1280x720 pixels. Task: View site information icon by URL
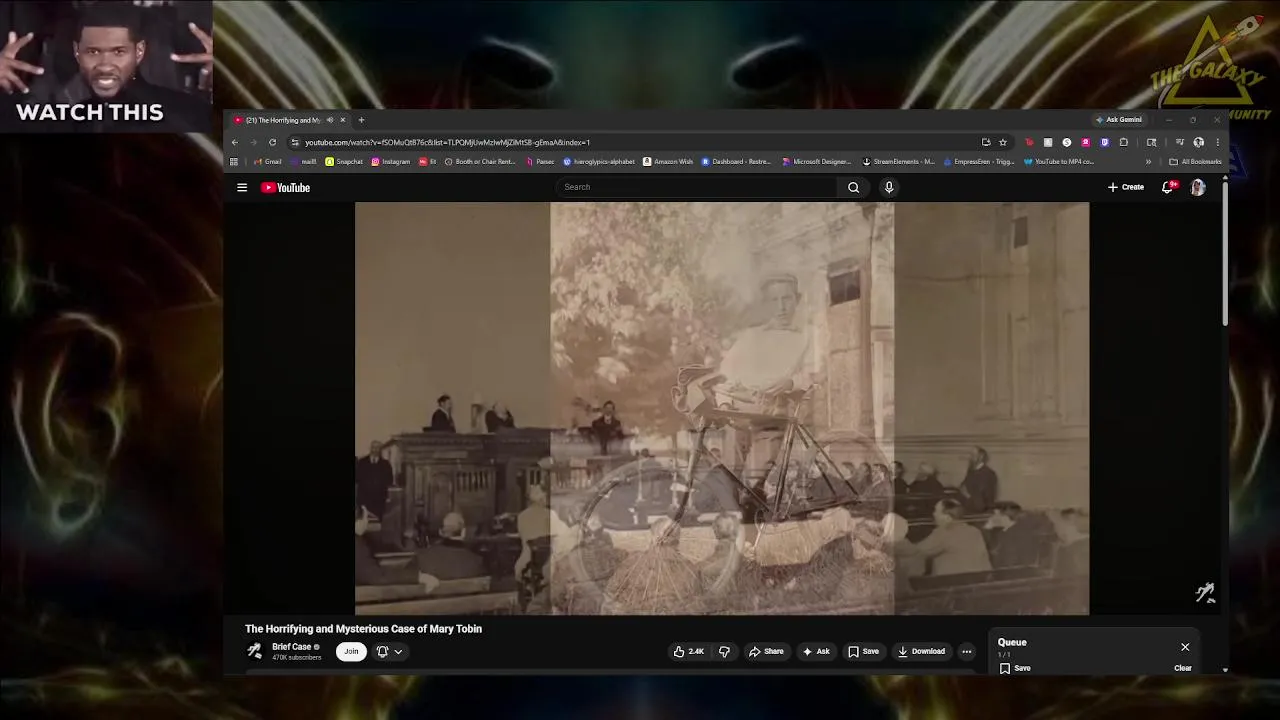pyautogui.click(x=295, y=142)
